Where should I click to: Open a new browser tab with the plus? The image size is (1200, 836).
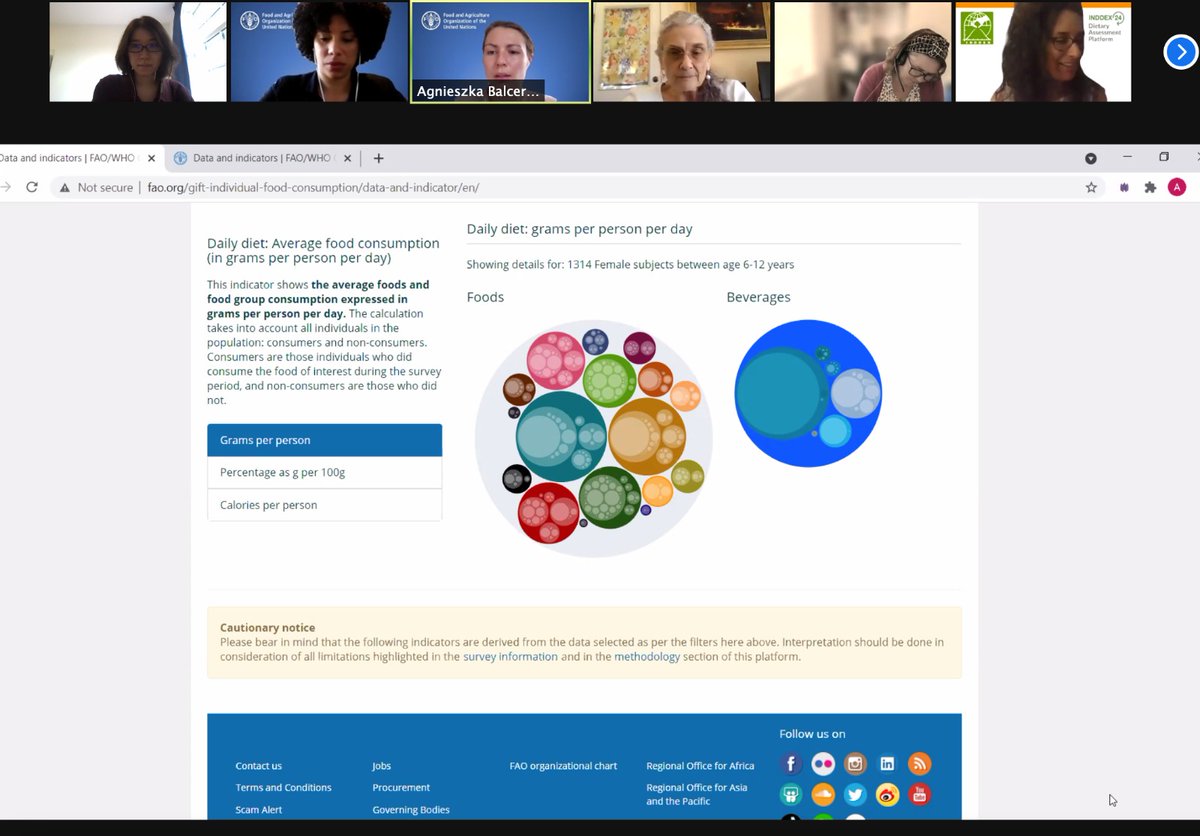click(378, 158)
